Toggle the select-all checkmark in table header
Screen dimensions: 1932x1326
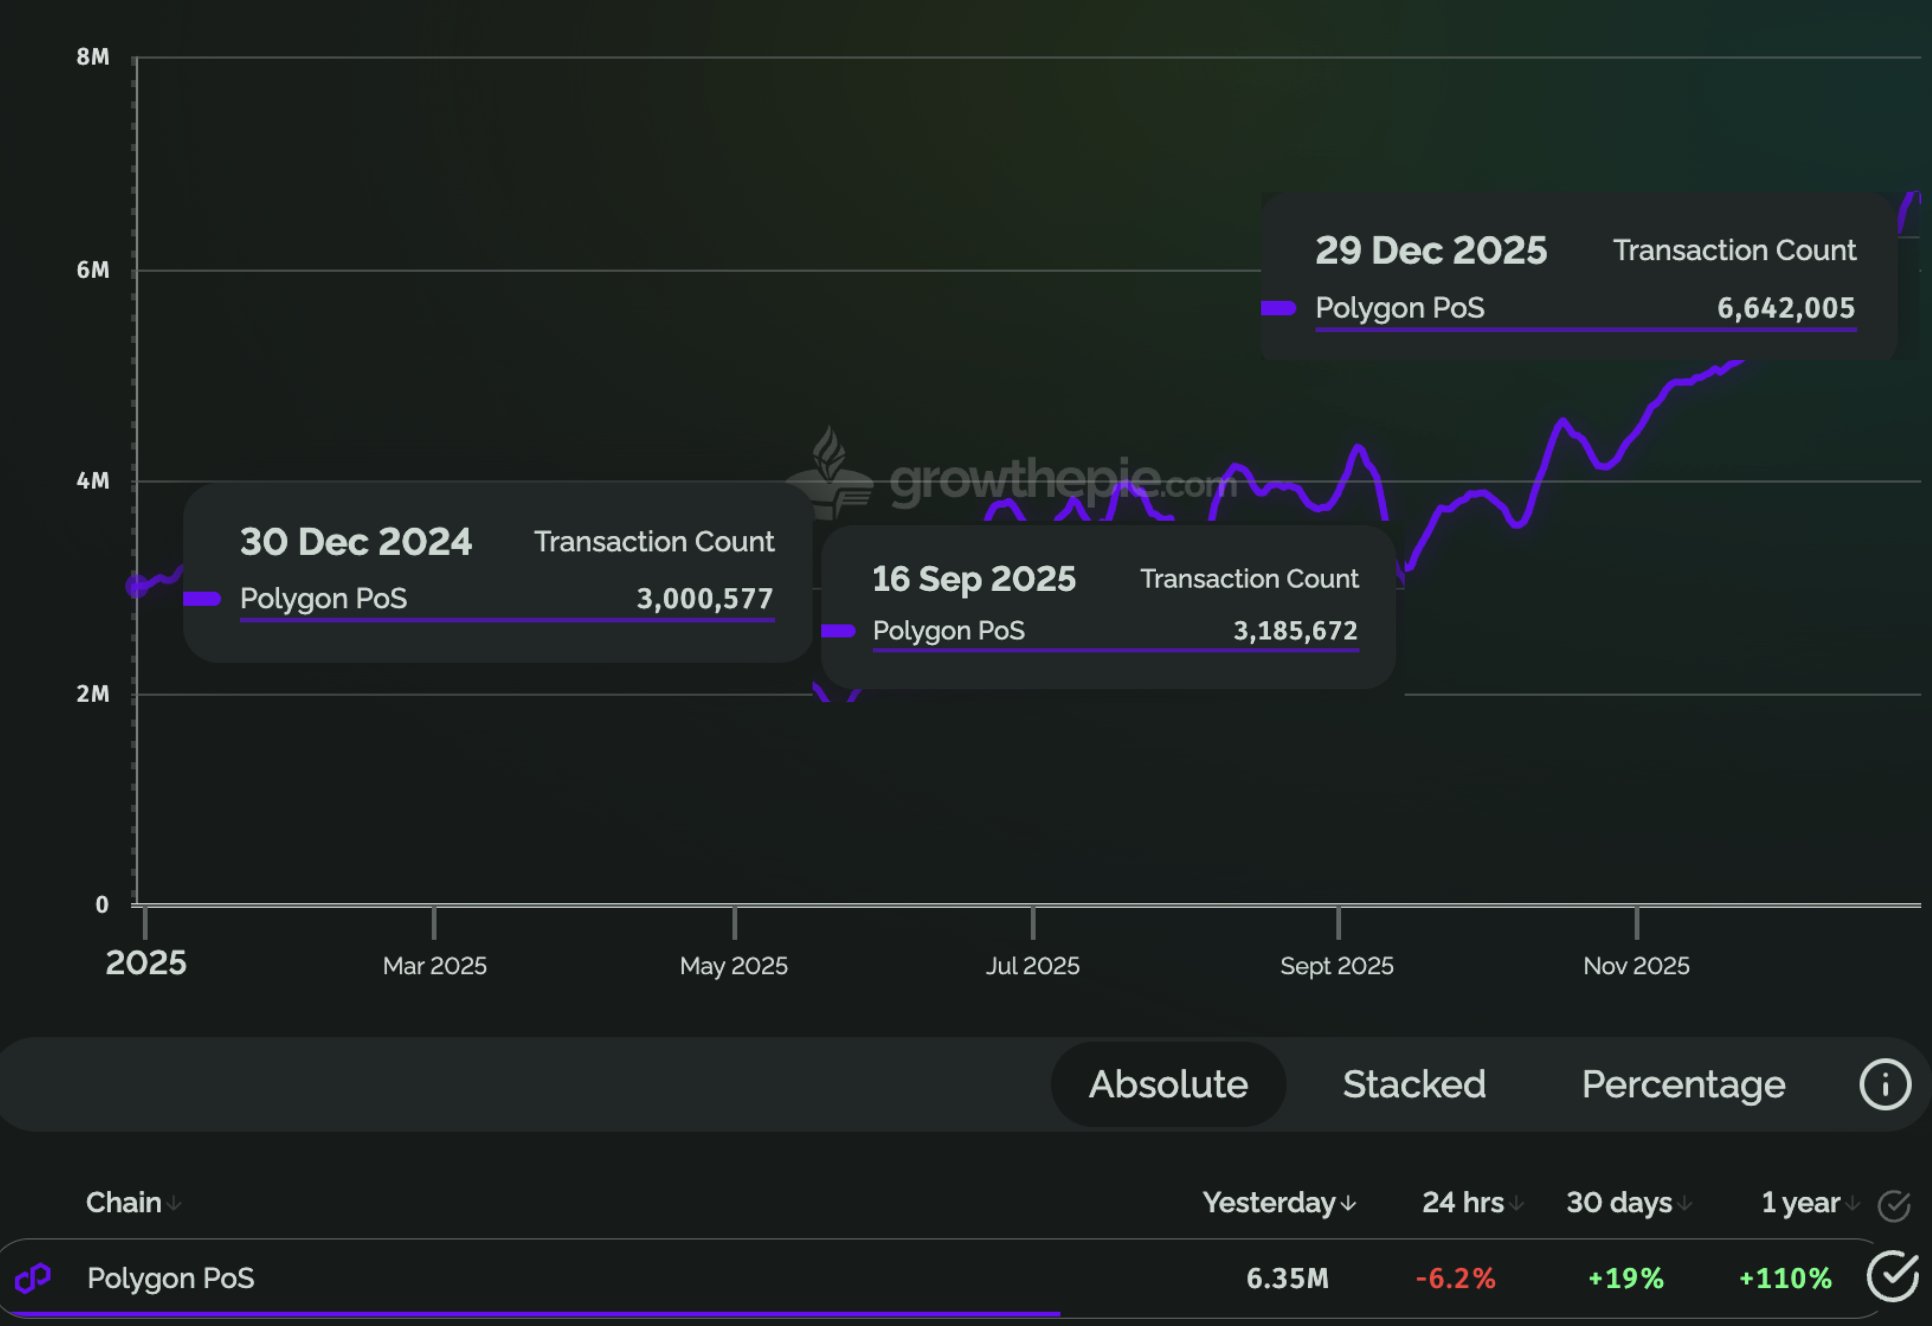pos(1893,1205)
